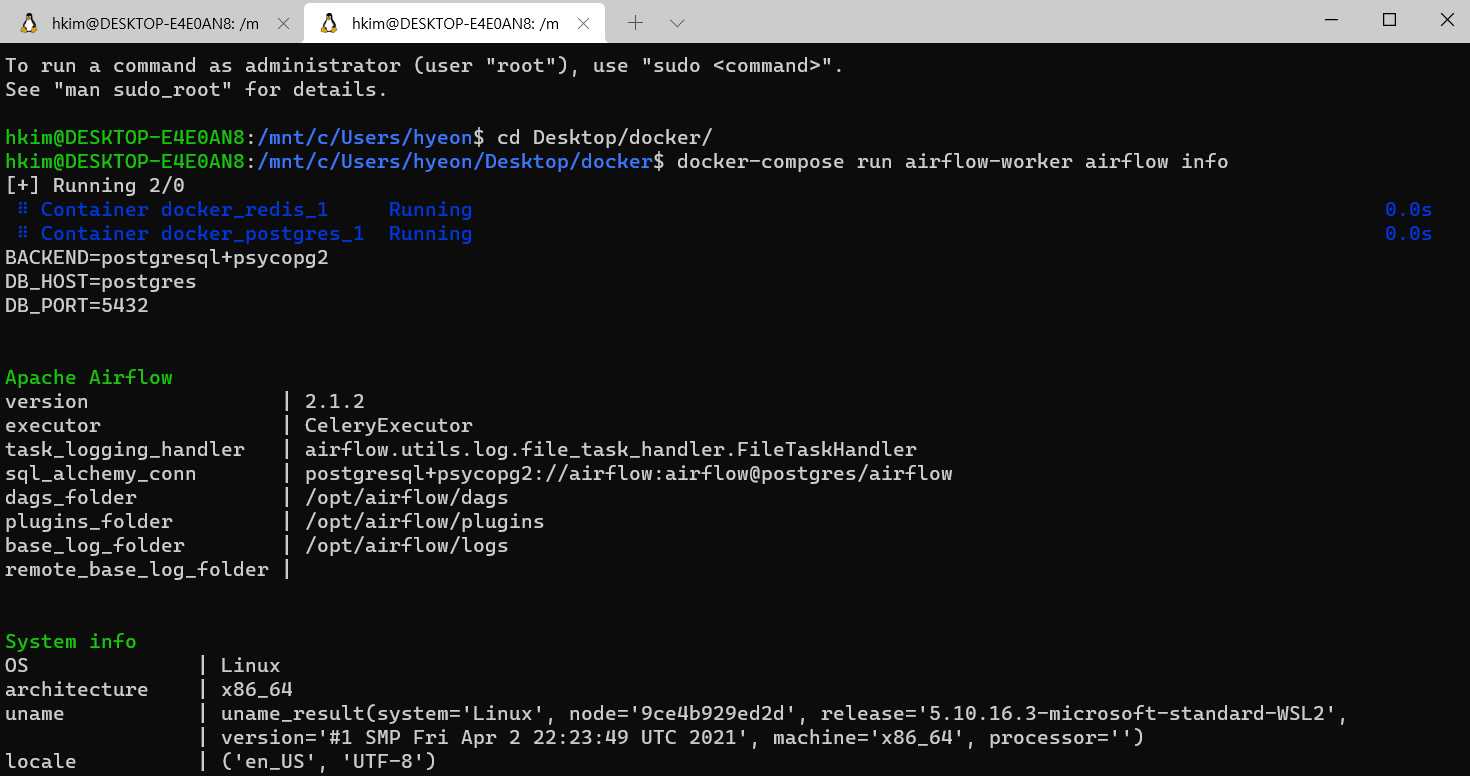Close the Windows Terminal window

pos(1445,20)
